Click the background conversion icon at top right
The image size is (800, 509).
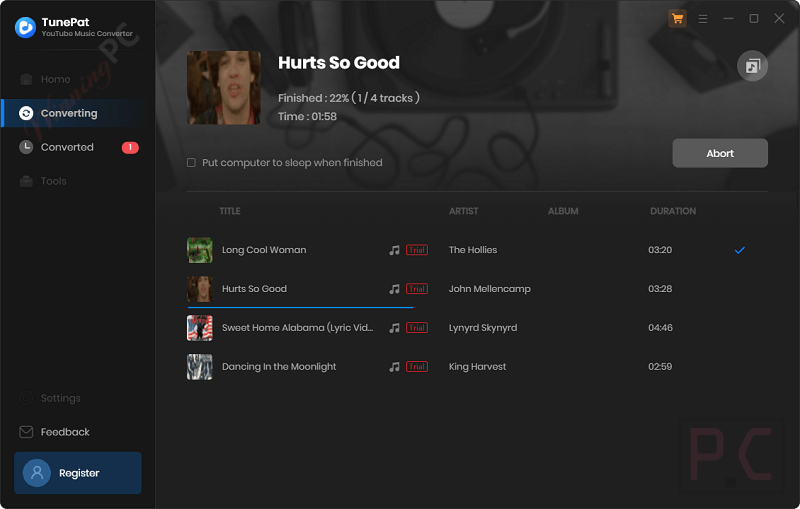(x=752, y=66)
